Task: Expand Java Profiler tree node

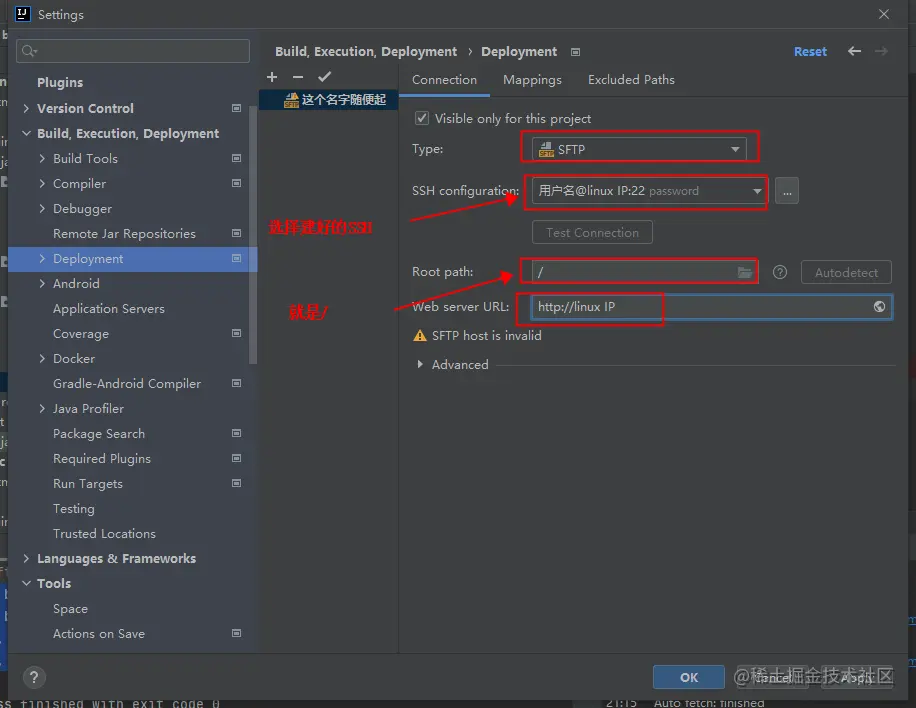Action: (42, 408)
